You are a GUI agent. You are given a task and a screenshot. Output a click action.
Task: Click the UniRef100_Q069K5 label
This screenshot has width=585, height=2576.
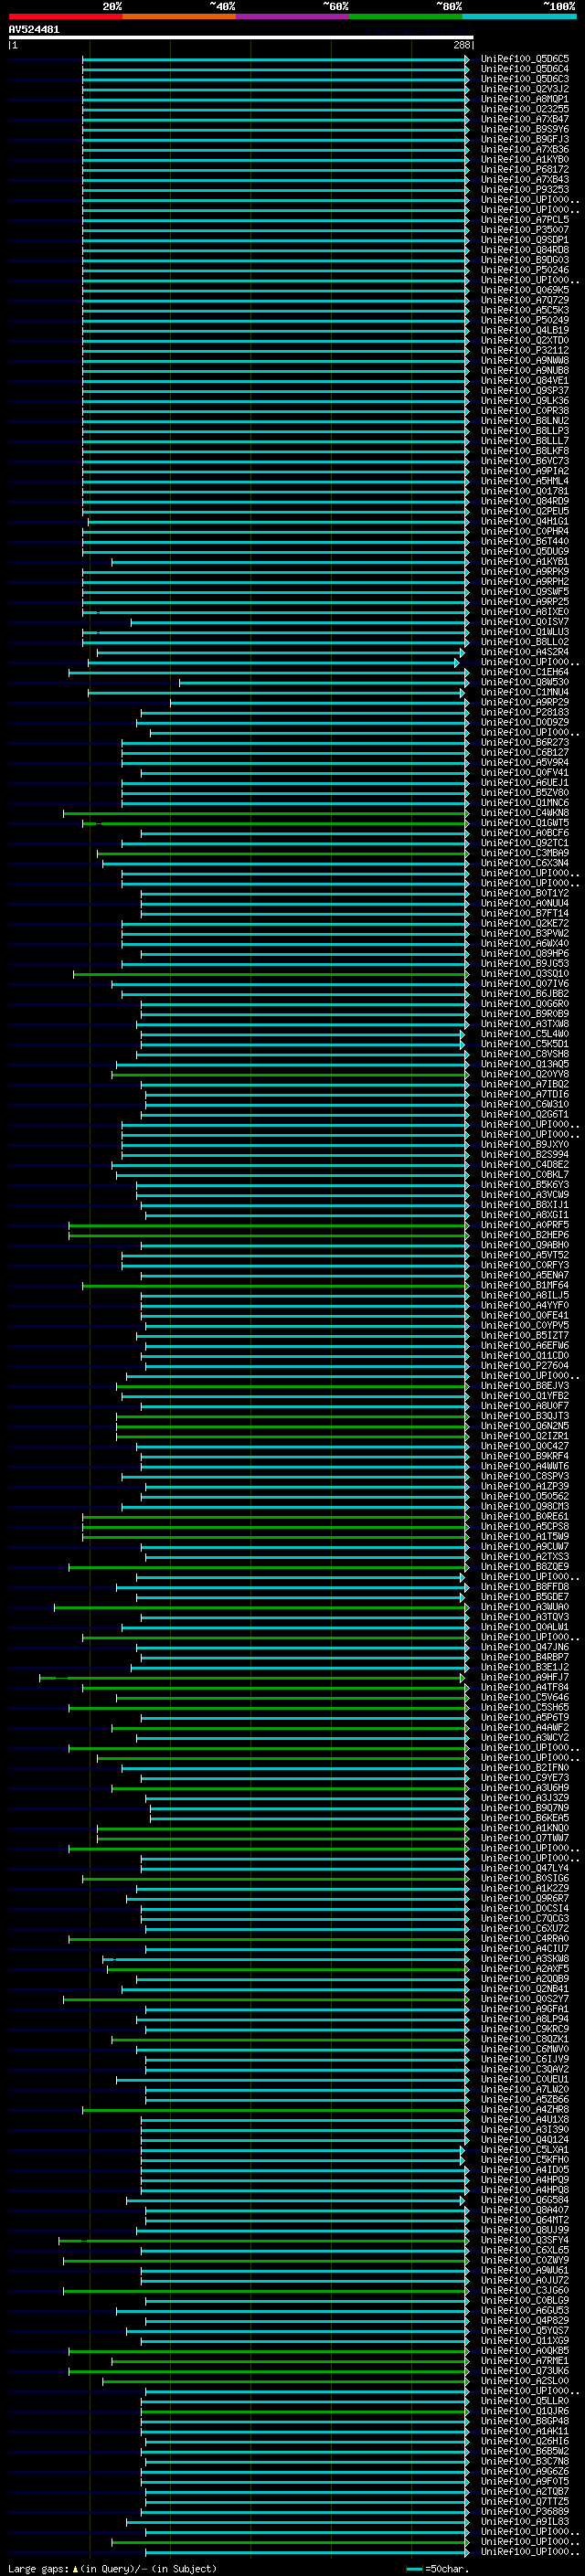(525, 290)
